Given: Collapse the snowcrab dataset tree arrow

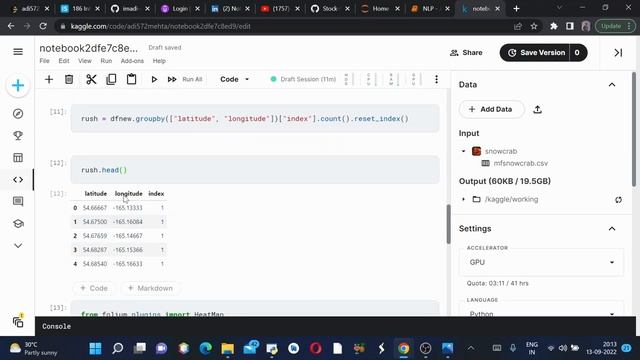Looking at the screenshot, I should [x=463, y=151].
